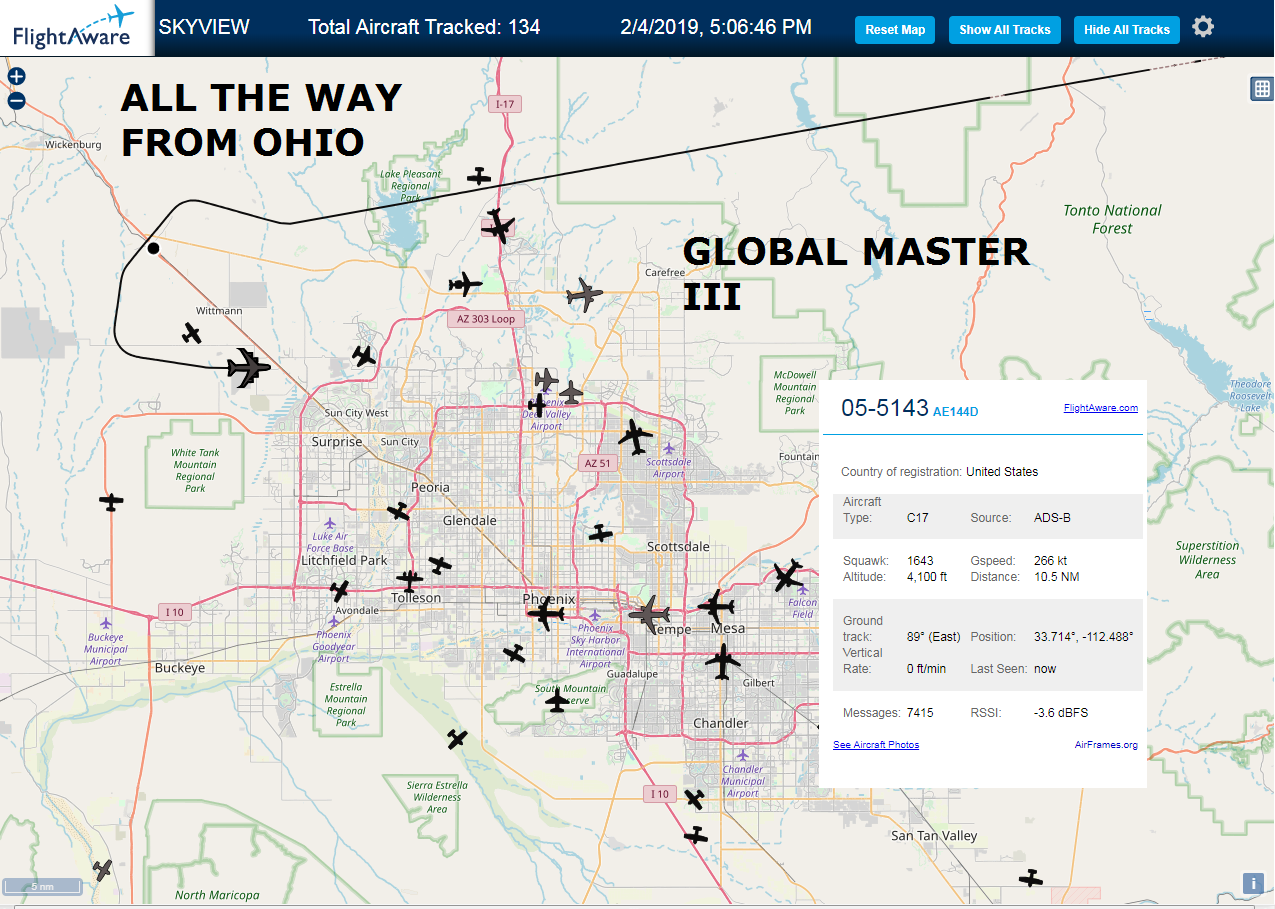Click the AE144D hex code link
1275x909 pixels.
955,412
